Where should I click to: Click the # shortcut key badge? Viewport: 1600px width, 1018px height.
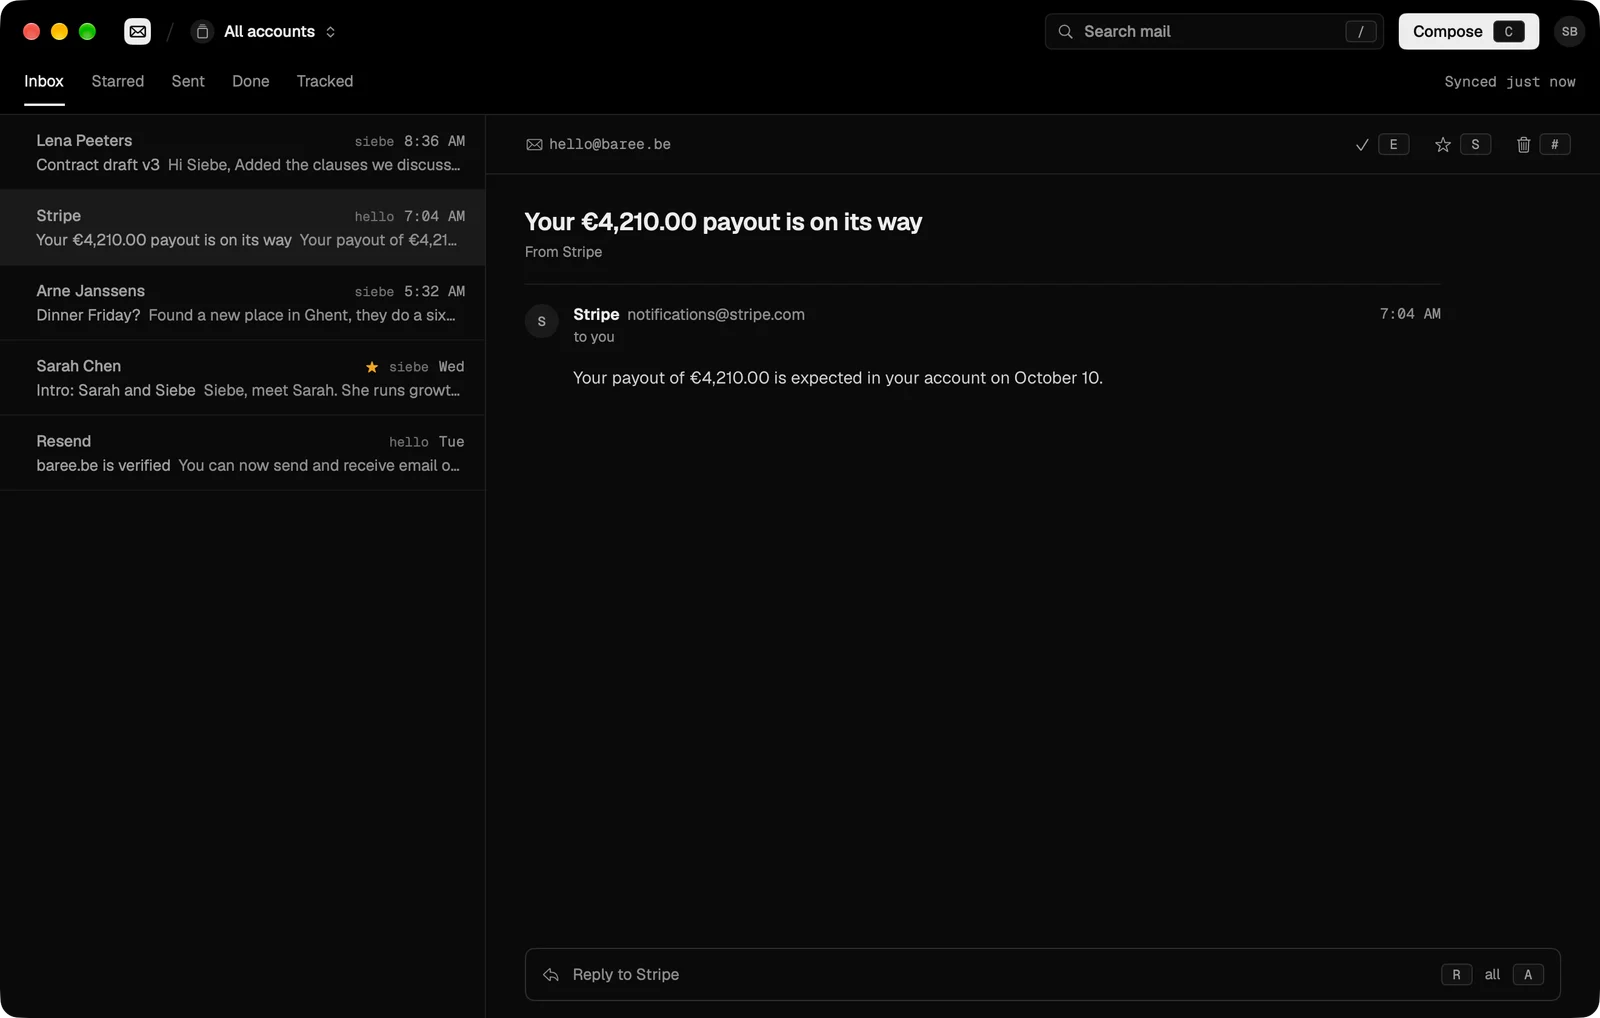pos(1555,145)
